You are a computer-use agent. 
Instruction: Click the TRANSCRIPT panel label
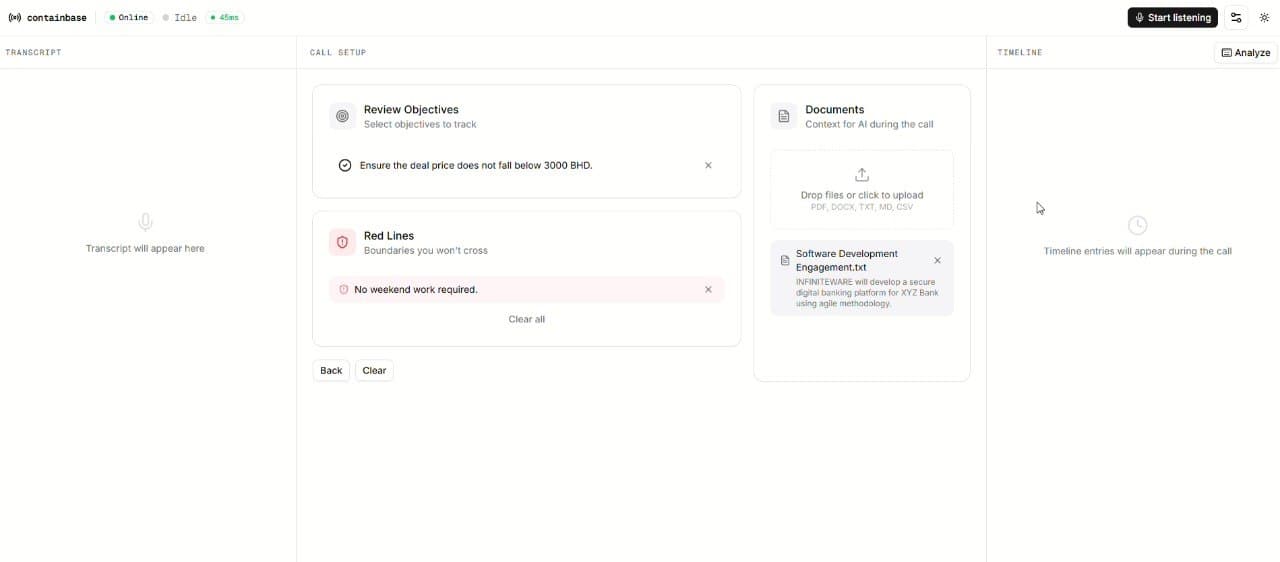pyautogui.click(x=33, y=52)
